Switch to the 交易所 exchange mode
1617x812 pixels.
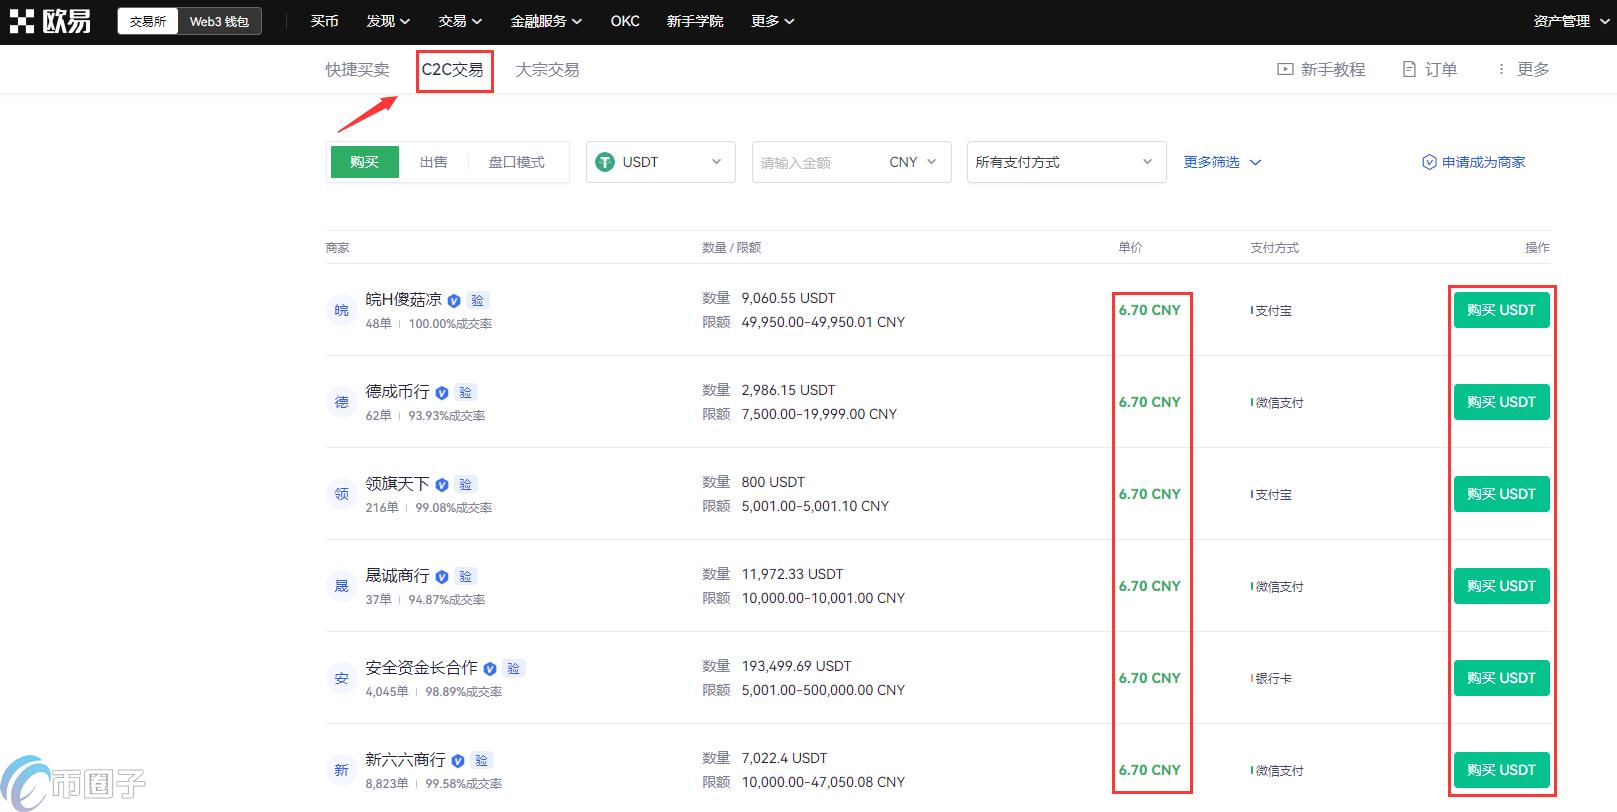pyautogui.click(x=148, y=21)
